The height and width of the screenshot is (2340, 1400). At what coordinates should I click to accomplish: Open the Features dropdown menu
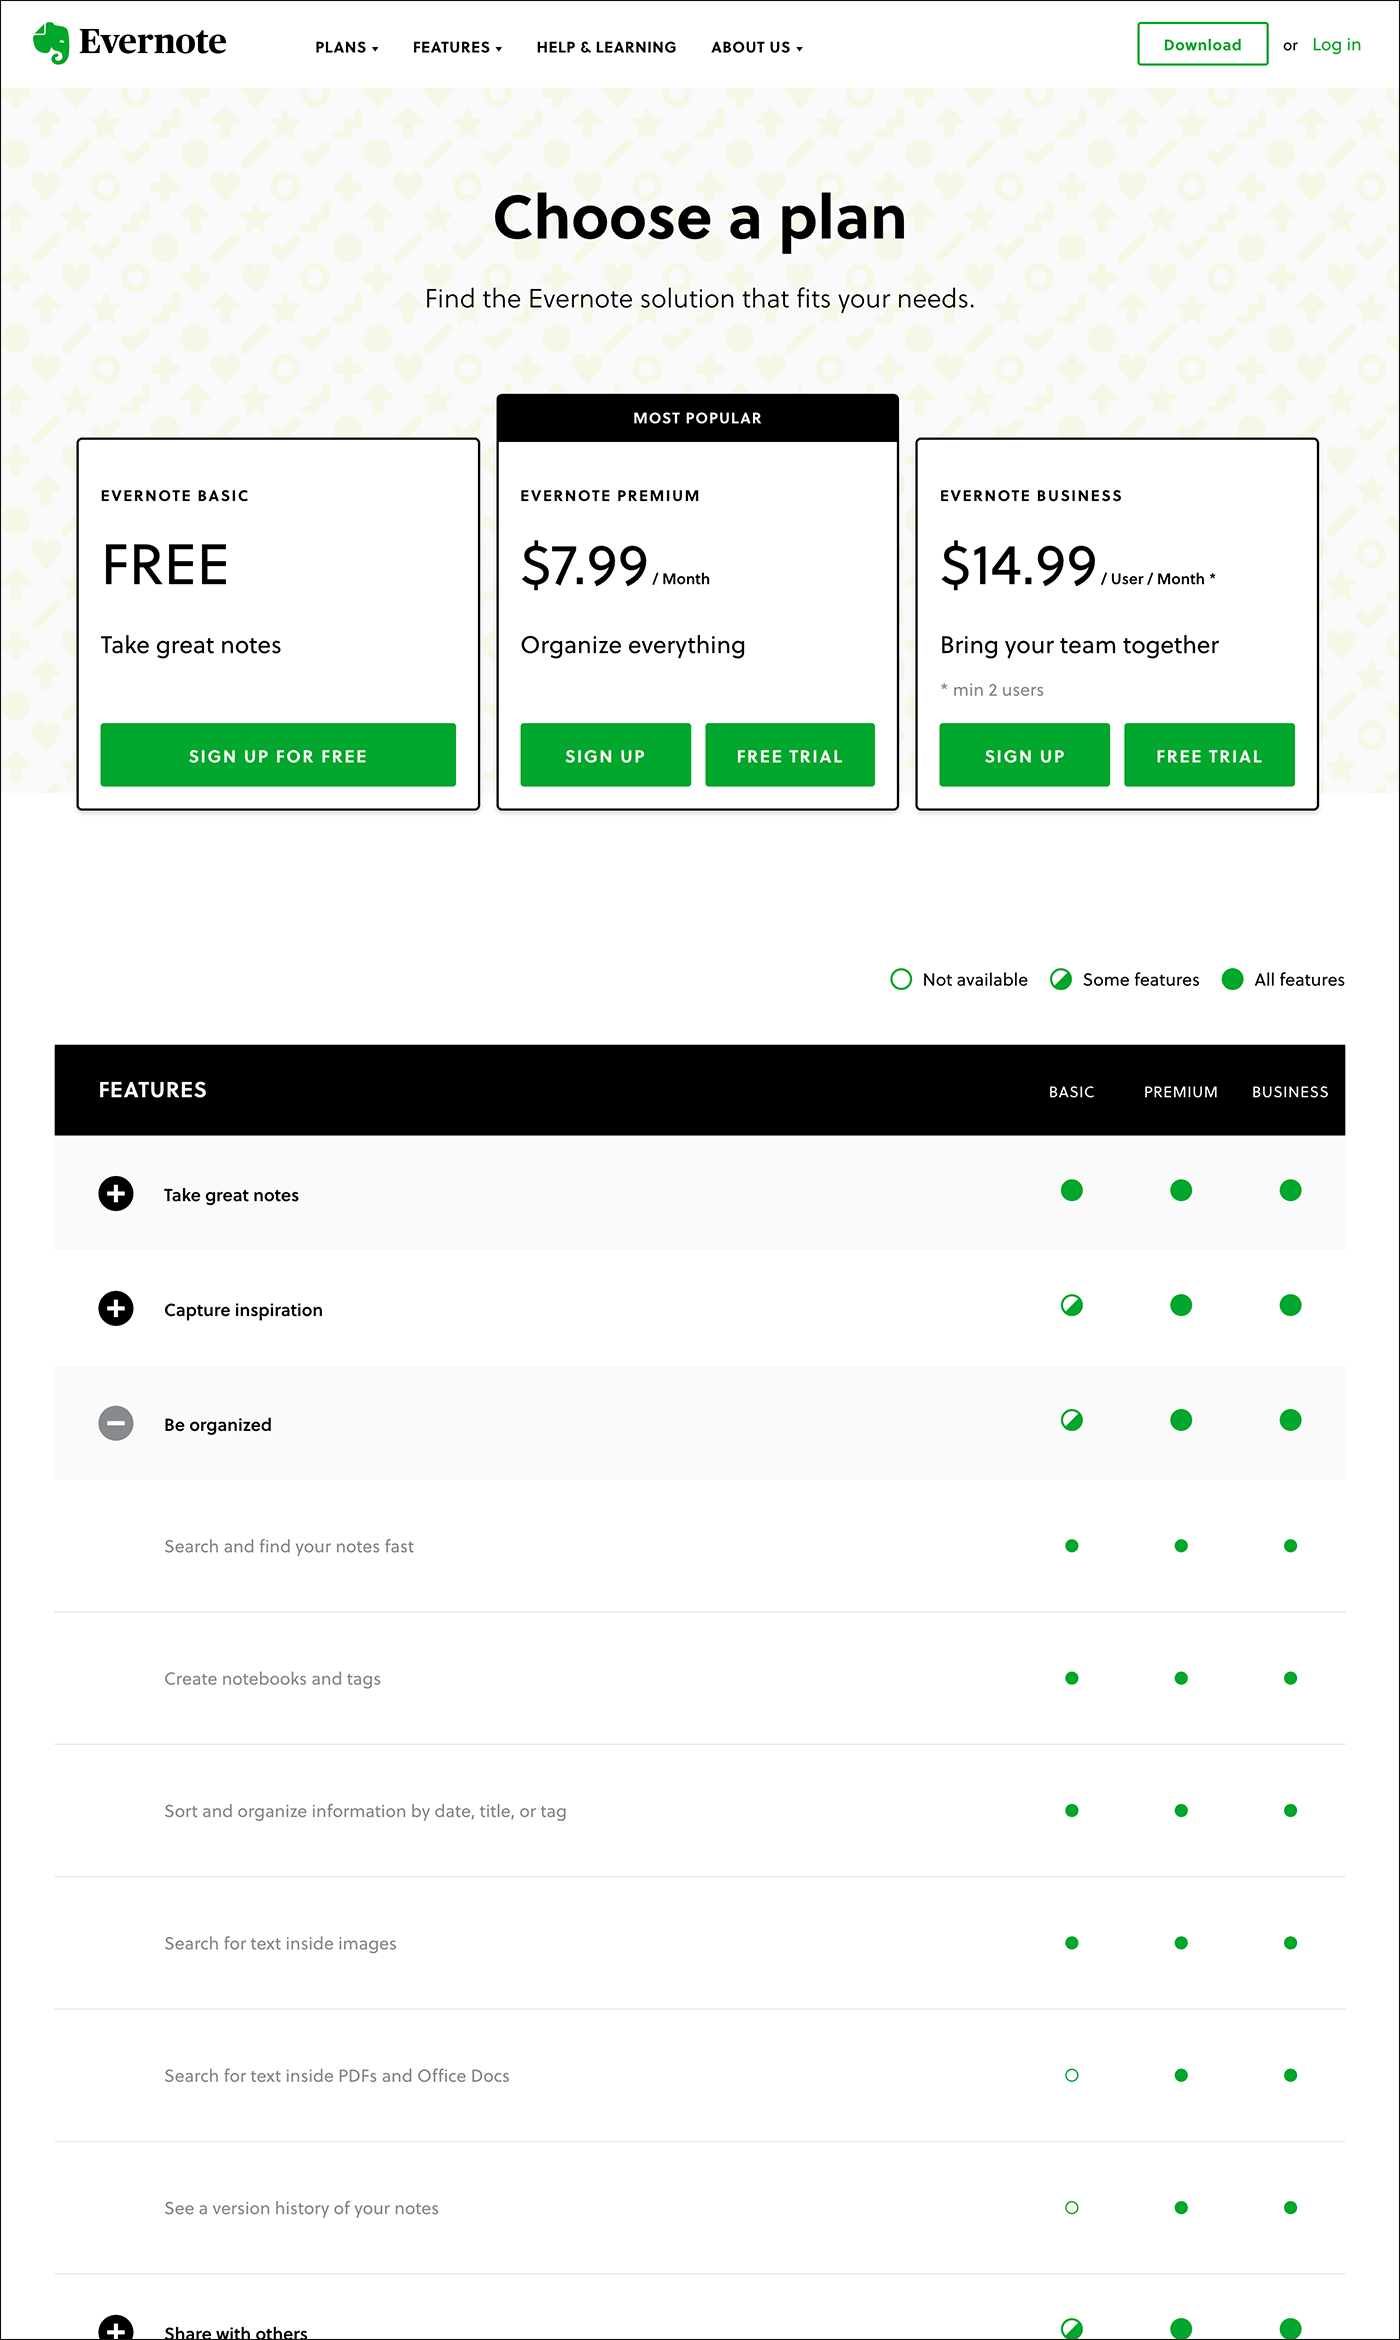coord(457,47)
